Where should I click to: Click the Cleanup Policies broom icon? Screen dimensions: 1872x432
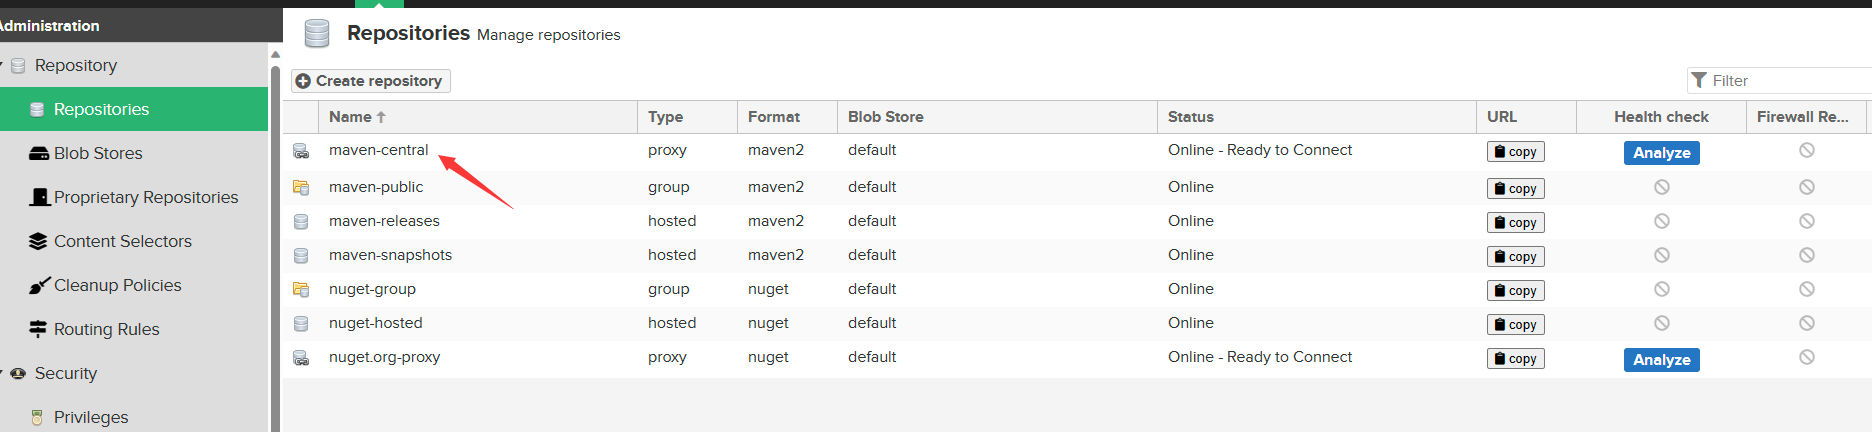coord(39,285)
